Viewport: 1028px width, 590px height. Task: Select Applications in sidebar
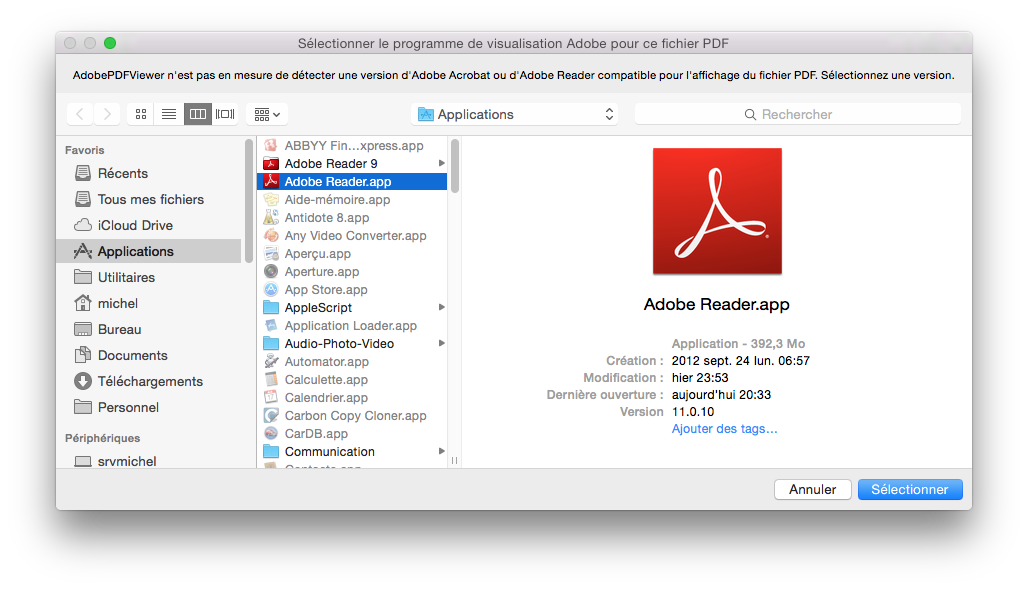pyautogui.click(x=149, y=251)
